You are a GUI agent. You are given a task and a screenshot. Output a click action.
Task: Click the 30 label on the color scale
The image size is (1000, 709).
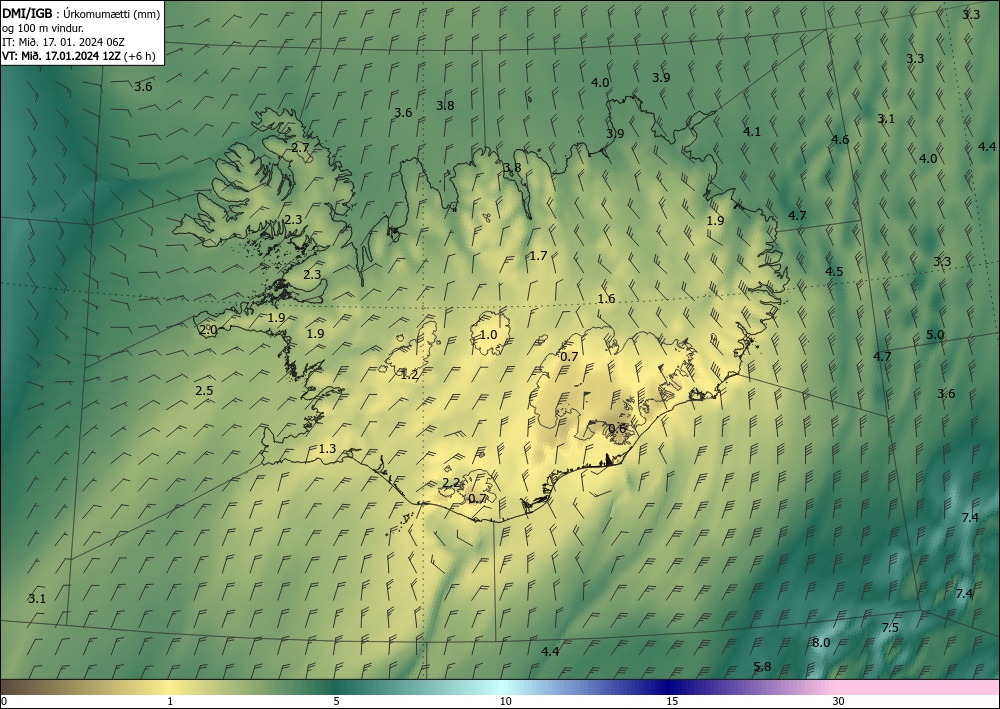click(x=839, y=701)
